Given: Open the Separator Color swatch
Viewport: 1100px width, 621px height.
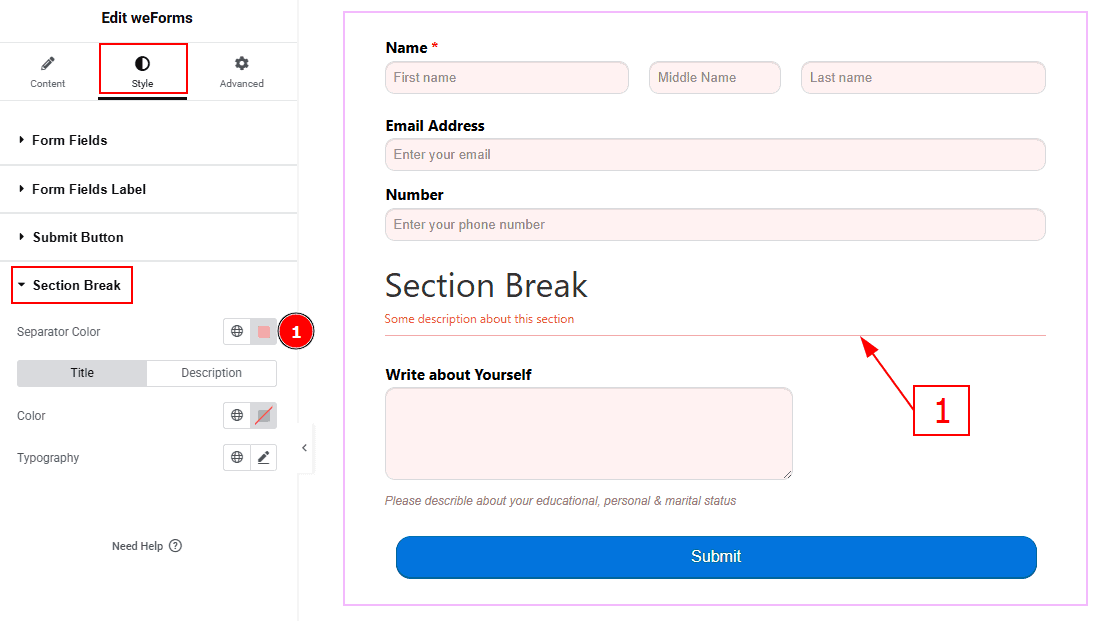Looking at the screenshot, I should [264, 331].
